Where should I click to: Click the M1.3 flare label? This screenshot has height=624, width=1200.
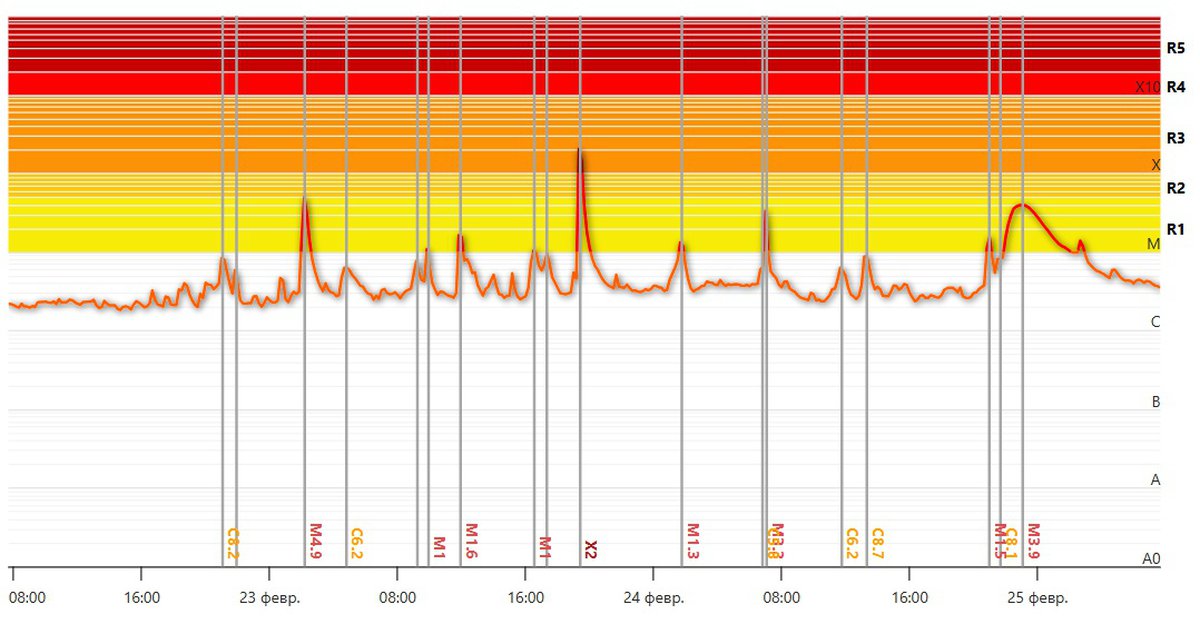(x=693, y=541)
